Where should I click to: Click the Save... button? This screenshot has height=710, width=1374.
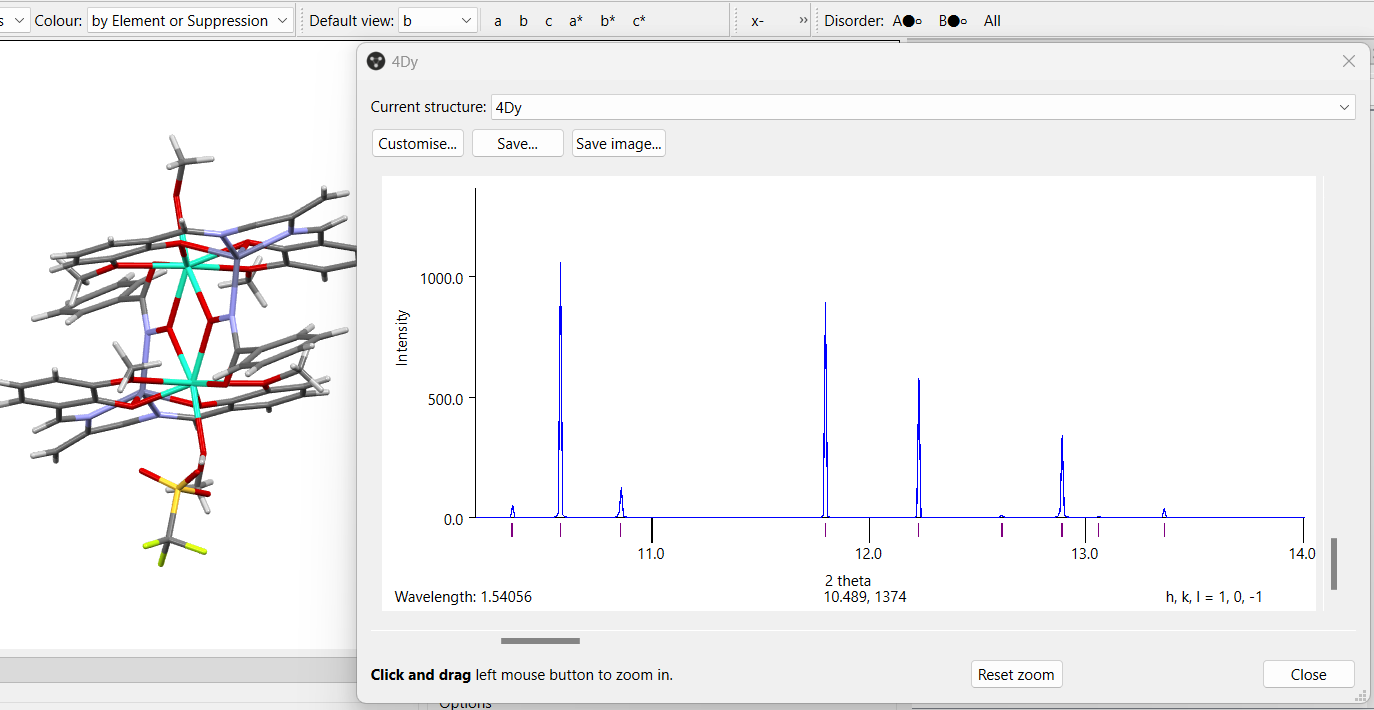click(x=517, y=144)
